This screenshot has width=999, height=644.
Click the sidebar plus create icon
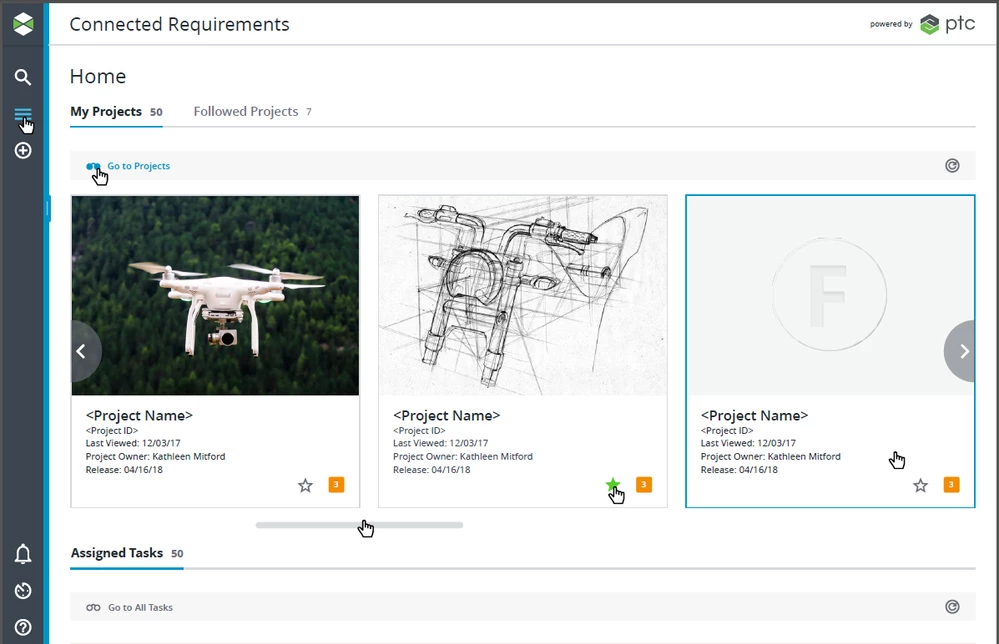click(23, 151)
